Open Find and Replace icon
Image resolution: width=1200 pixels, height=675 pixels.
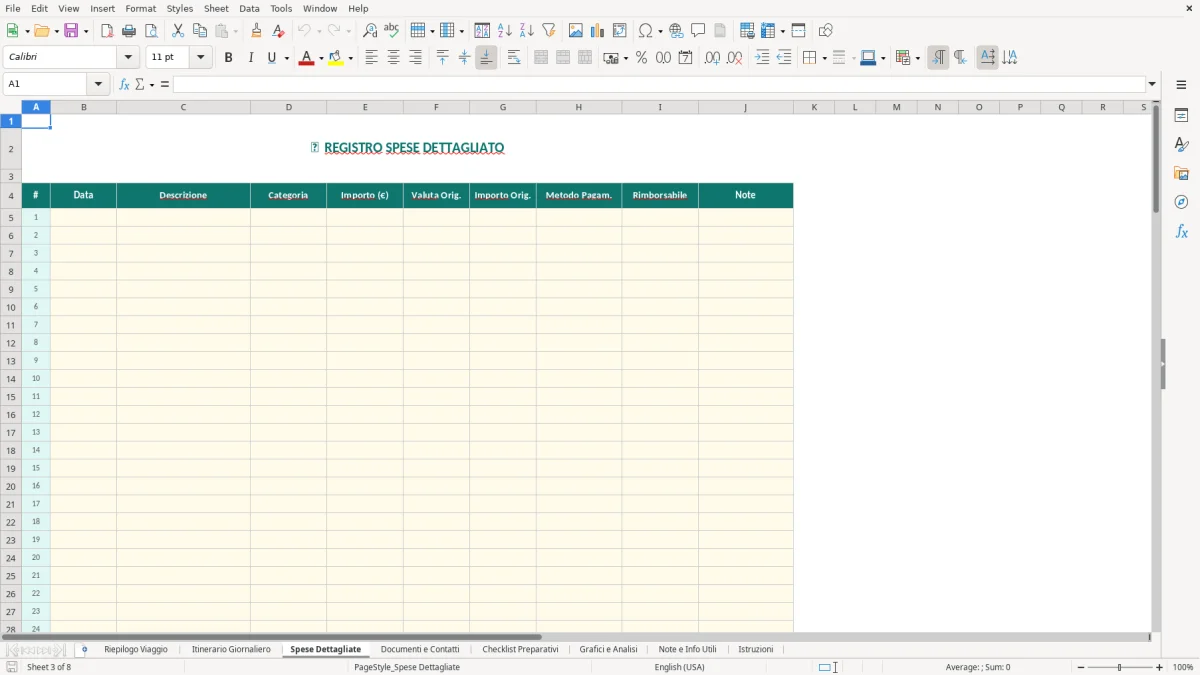[x=369, y=31]
